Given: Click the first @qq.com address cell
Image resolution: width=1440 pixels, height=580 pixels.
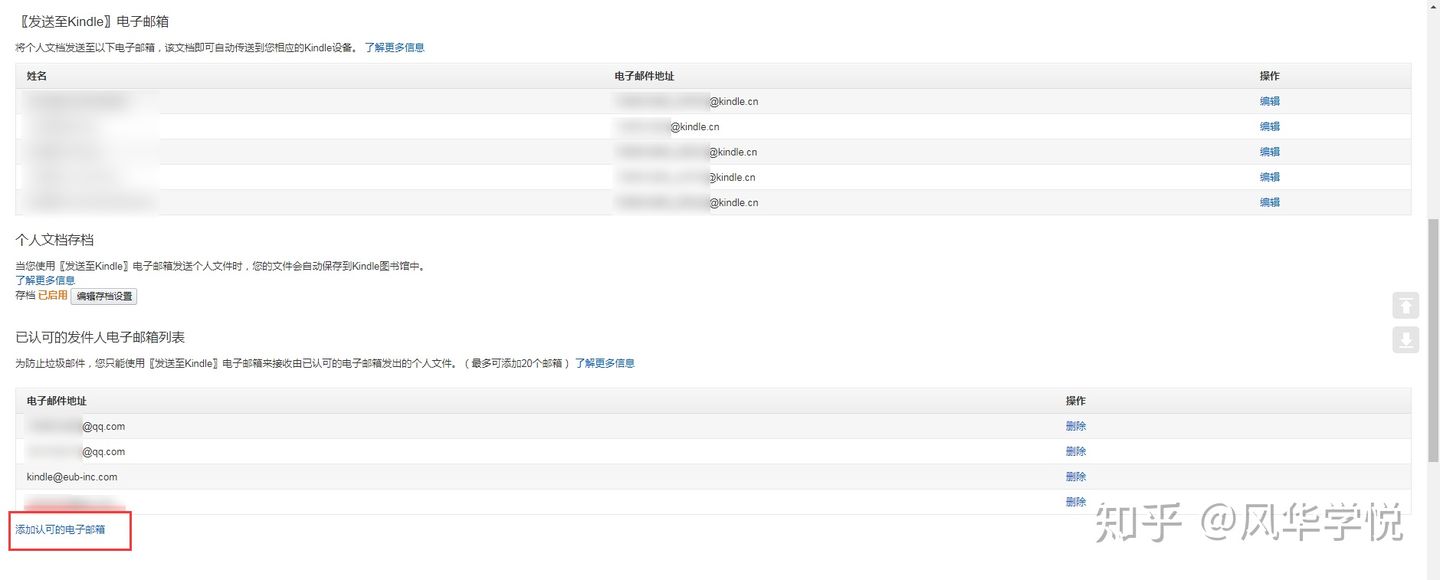Looking at the screenshot, I should point(76,426).
